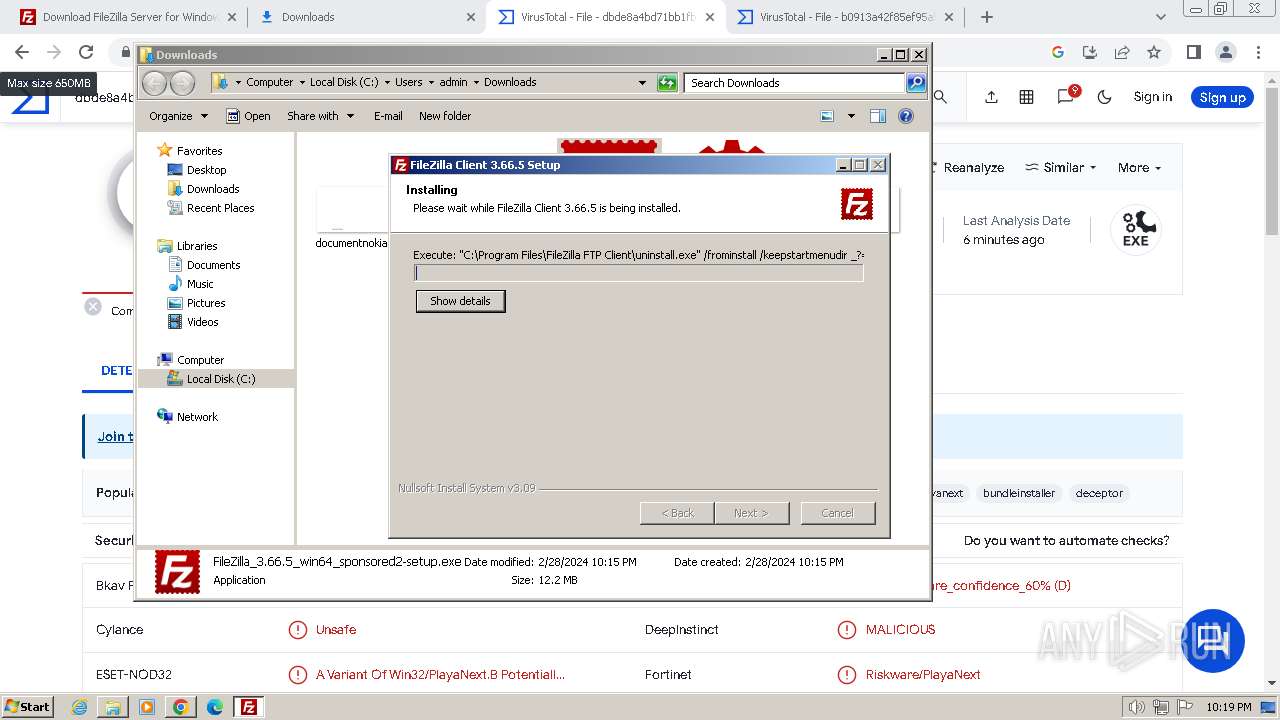Open the Pictures library
This screenshot has width=1280, height=720.
pos(196,303)
